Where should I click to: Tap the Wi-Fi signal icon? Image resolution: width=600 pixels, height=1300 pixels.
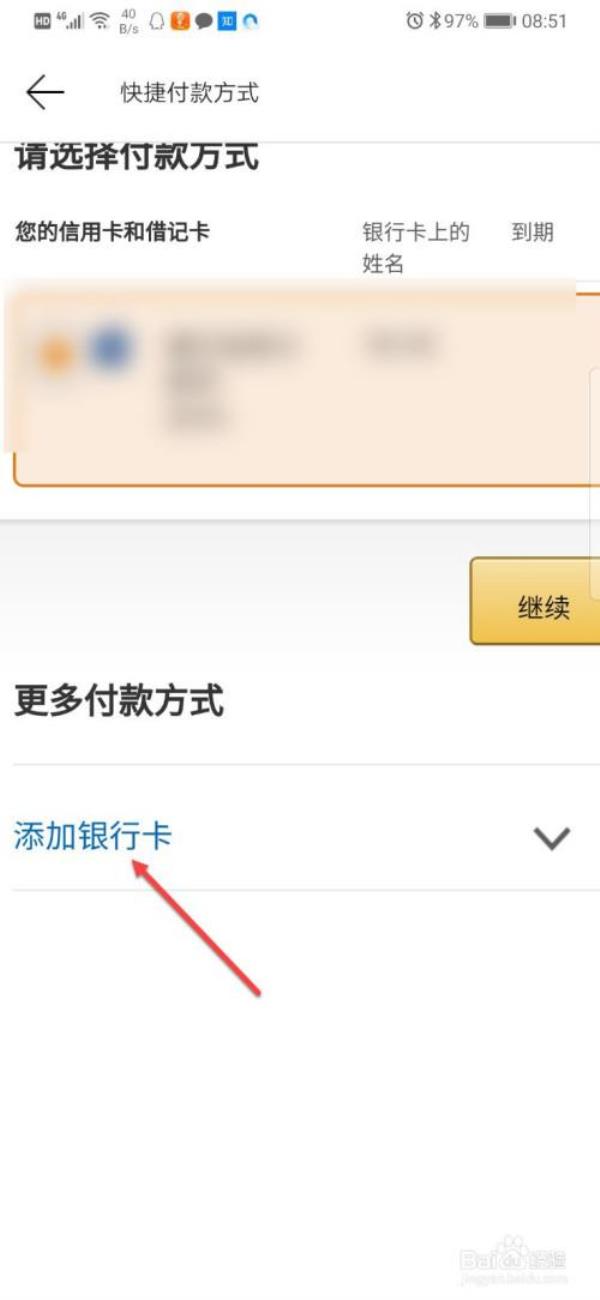[100, 20]
